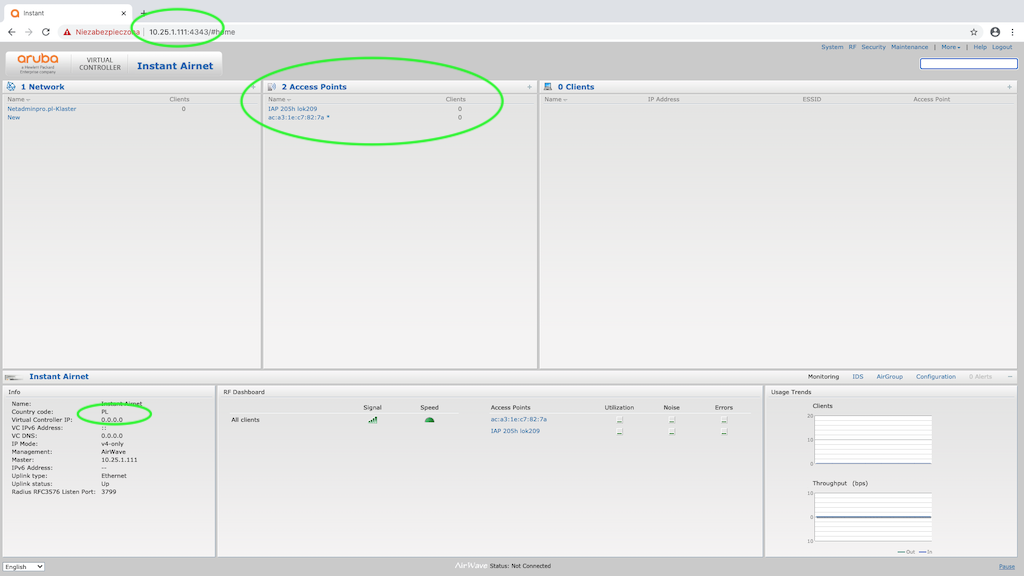Screen dimensions: 1024x576
Task: Bookmark page with the star icon
Action: click(974, 32)
